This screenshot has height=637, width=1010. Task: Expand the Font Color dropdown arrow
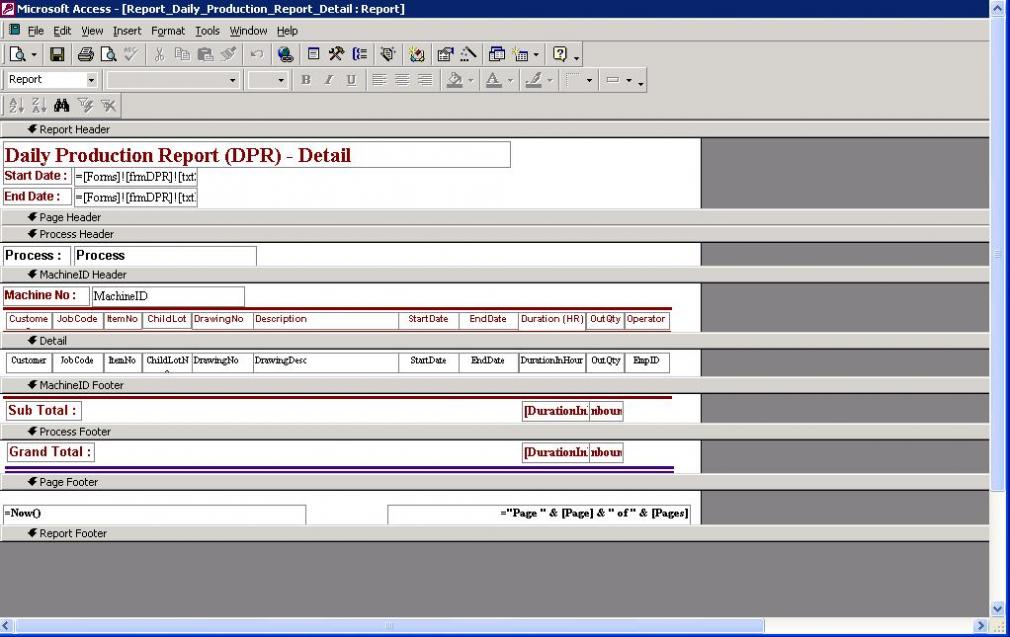(x=510, y=80)
